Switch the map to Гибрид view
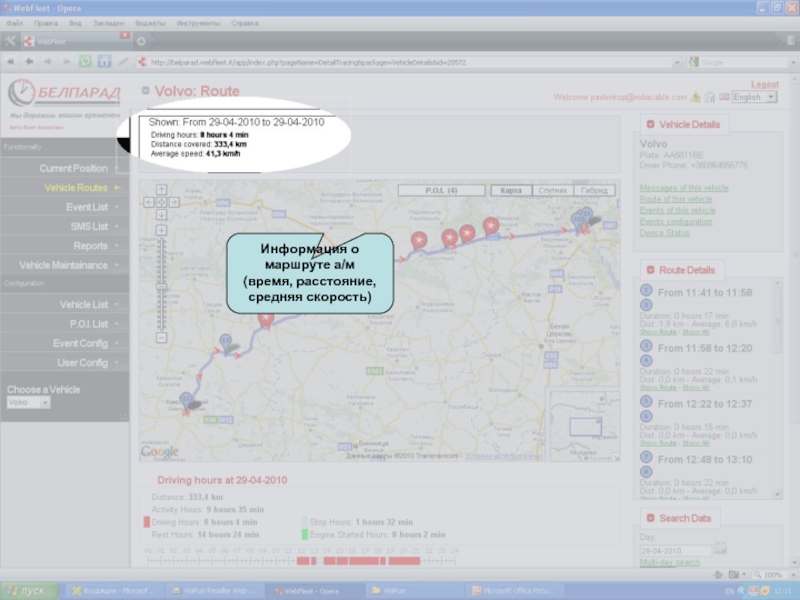The width and height of the screenshot is (800, 600). 594,190
